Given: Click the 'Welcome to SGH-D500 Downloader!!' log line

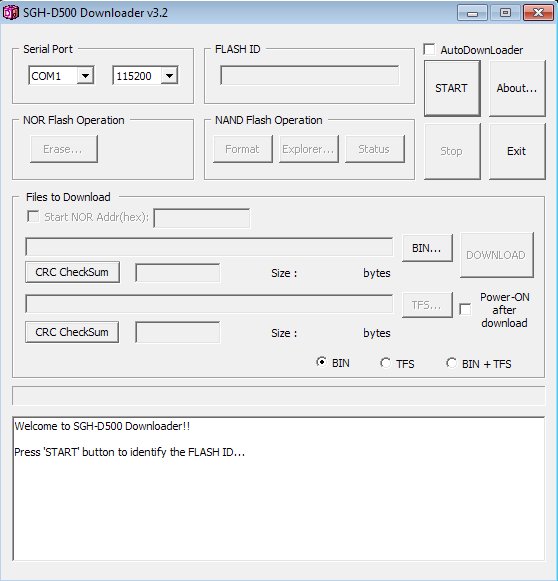Looking at the screenshot, I should click(x=102, y=426).
